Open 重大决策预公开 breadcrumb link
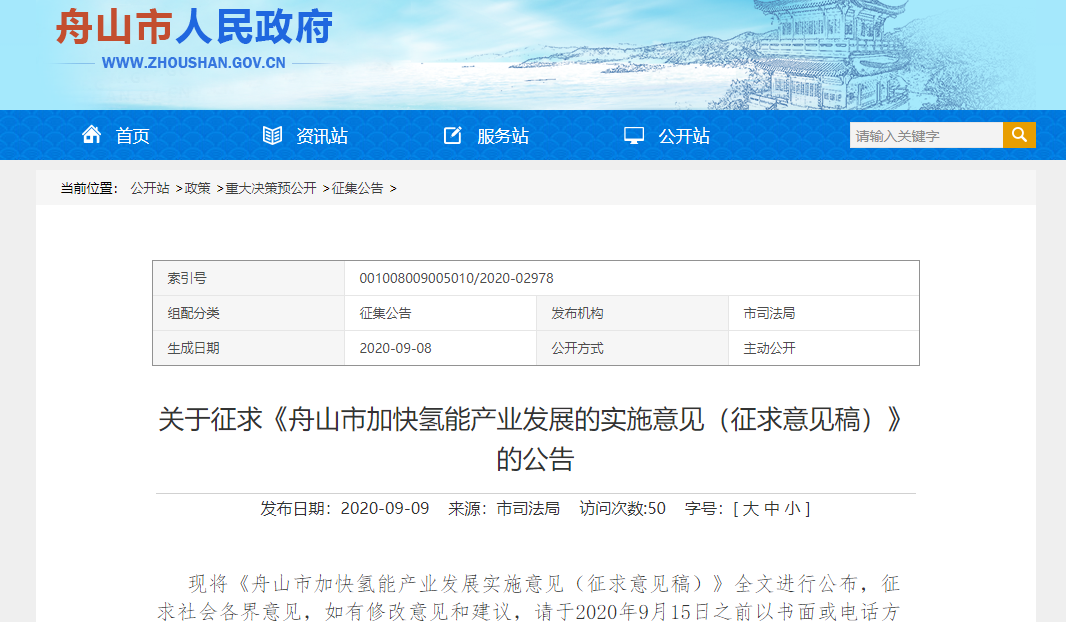 click(270, 188)
